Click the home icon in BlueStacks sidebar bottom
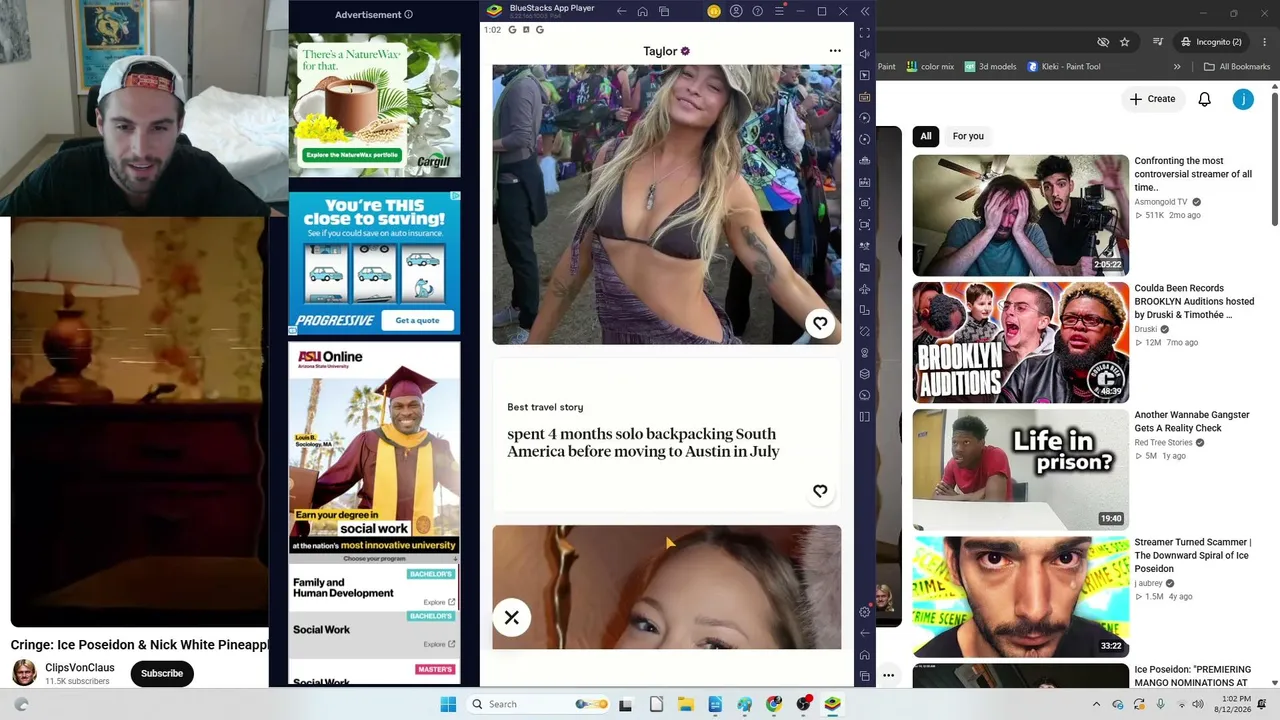The height and width of the screenshot is (720, 1280). click(x=865, y=655)
